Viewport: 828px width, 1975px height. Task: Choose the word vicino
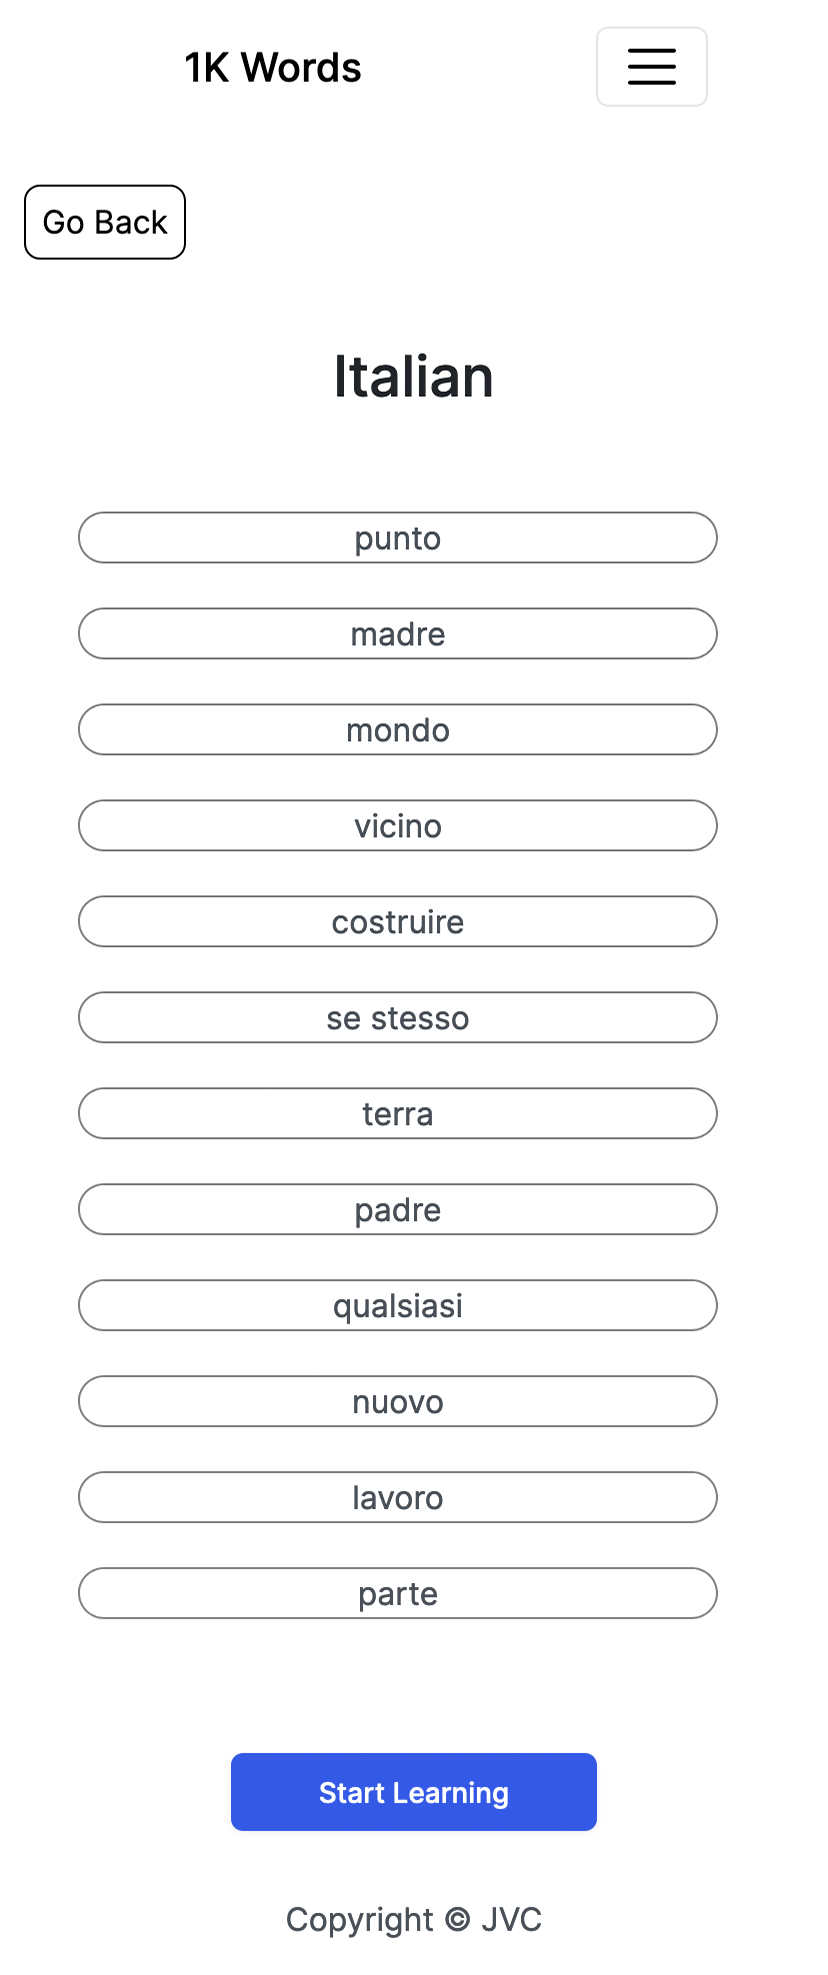pyautogui.click(x=397, y=825)
